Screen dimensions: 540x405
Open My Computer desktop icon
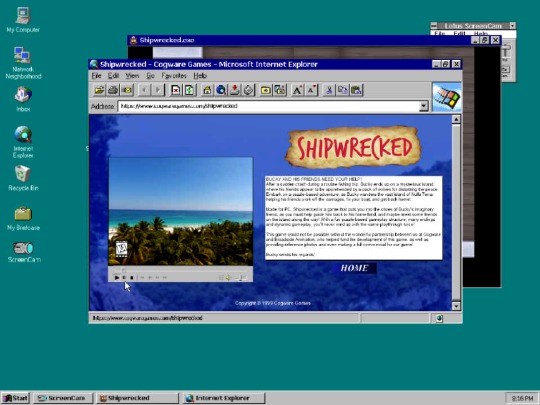coord(23,20)
